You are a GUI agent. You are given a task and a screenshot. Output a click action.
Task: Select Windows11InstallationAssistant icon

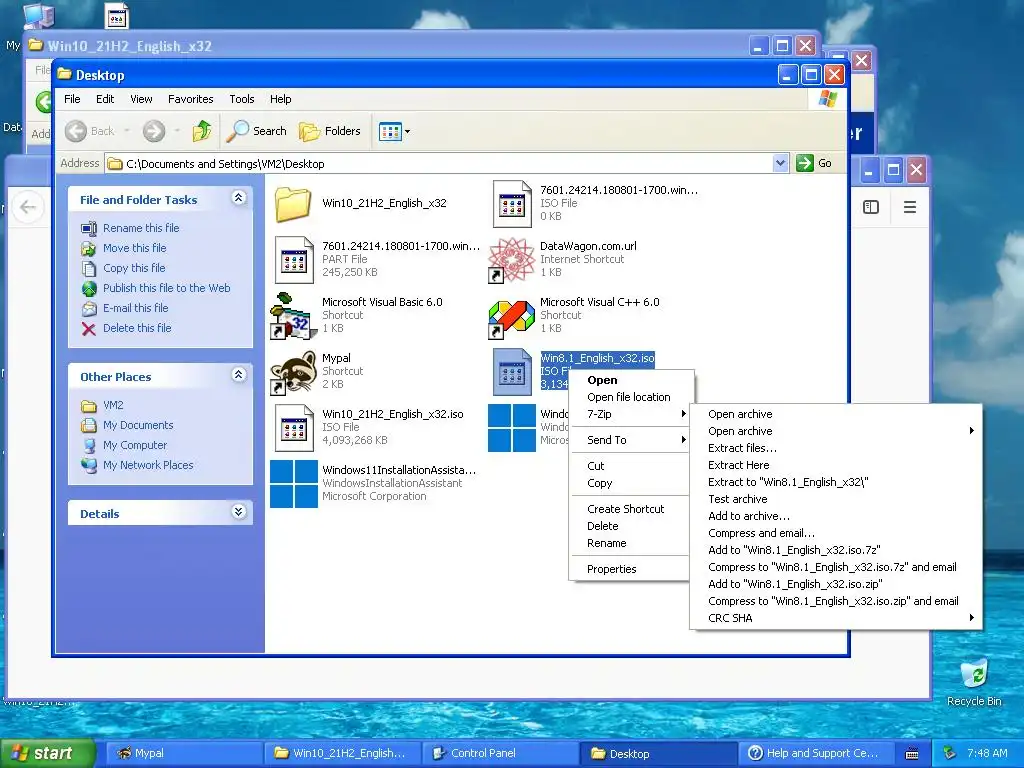point(294,484)
